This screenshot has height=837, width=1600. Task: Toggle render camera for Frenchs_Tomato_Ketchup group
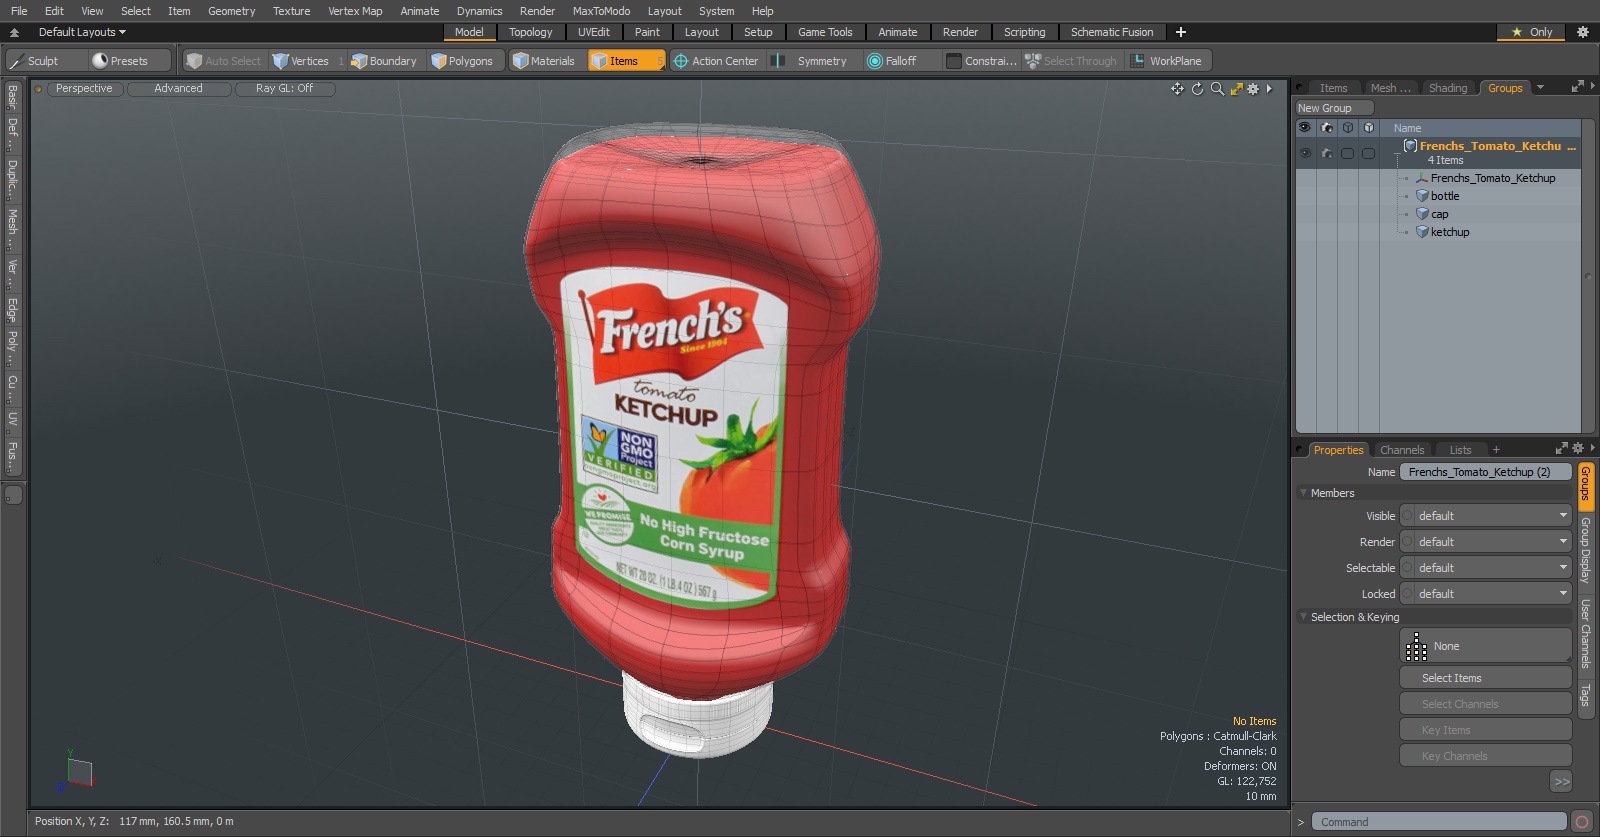(x=1327, y=153)
